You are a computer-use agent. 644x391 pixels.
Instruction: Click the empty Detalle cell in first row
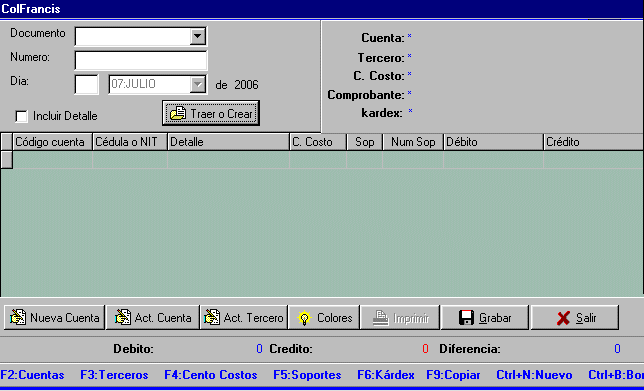point(228,160)
